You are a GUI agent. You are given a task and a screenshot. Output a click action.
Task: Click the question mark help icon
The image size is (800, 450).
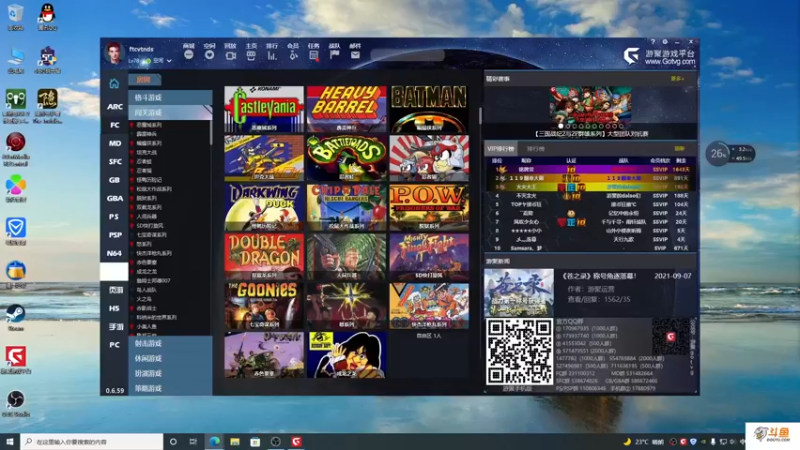click(x=653, y=42)
